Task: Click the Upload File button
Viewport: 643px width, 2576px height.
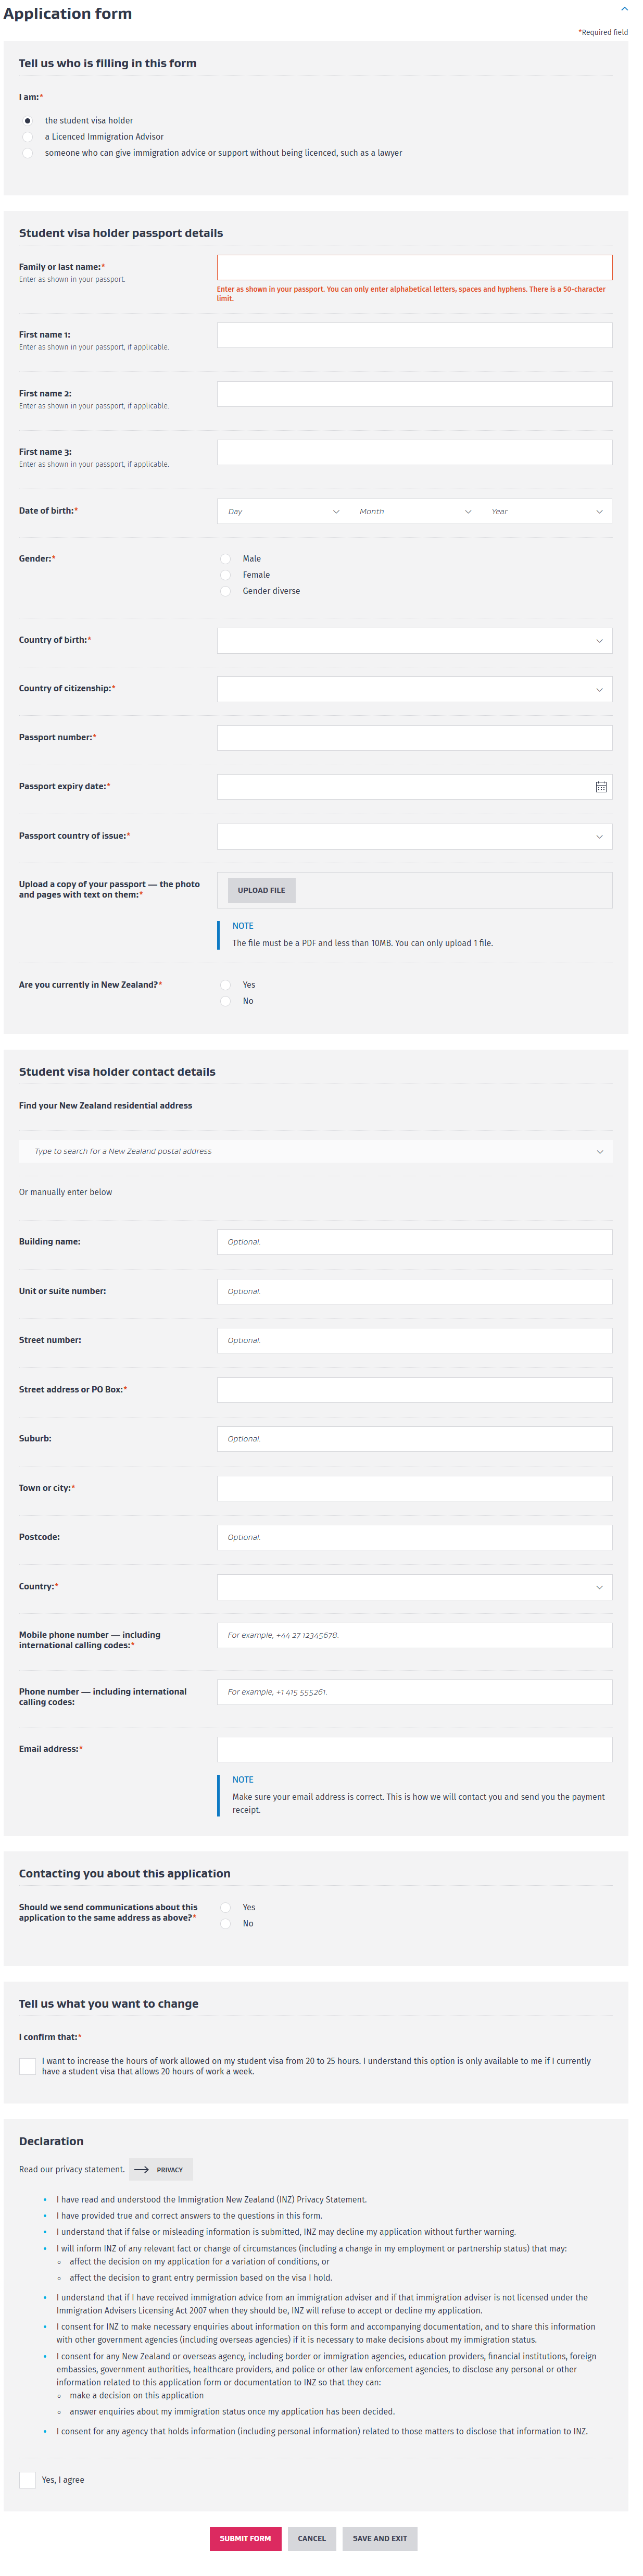Action: click(x=261, y=890)
